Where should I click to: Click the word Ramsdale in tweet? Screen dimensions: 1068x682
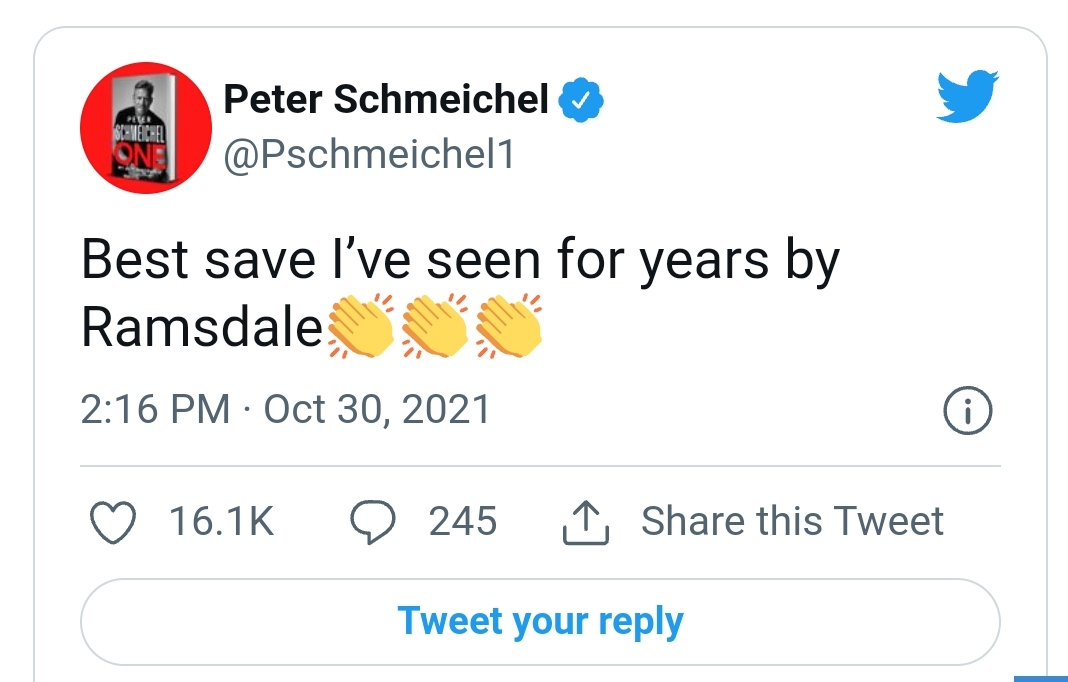pos(202,327)
